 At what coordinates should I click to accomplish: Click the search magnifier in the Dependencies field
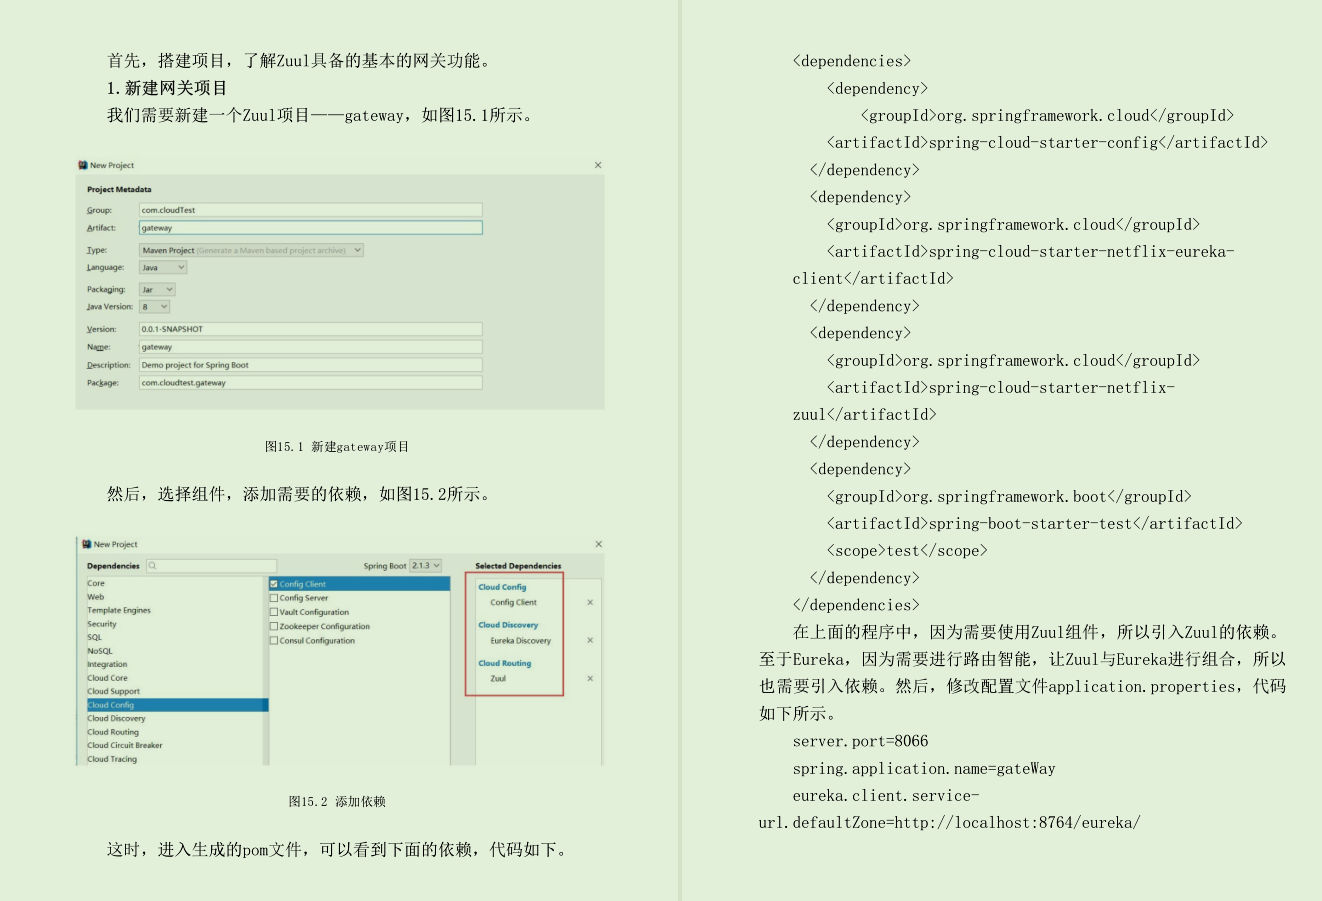coord(151,565)
